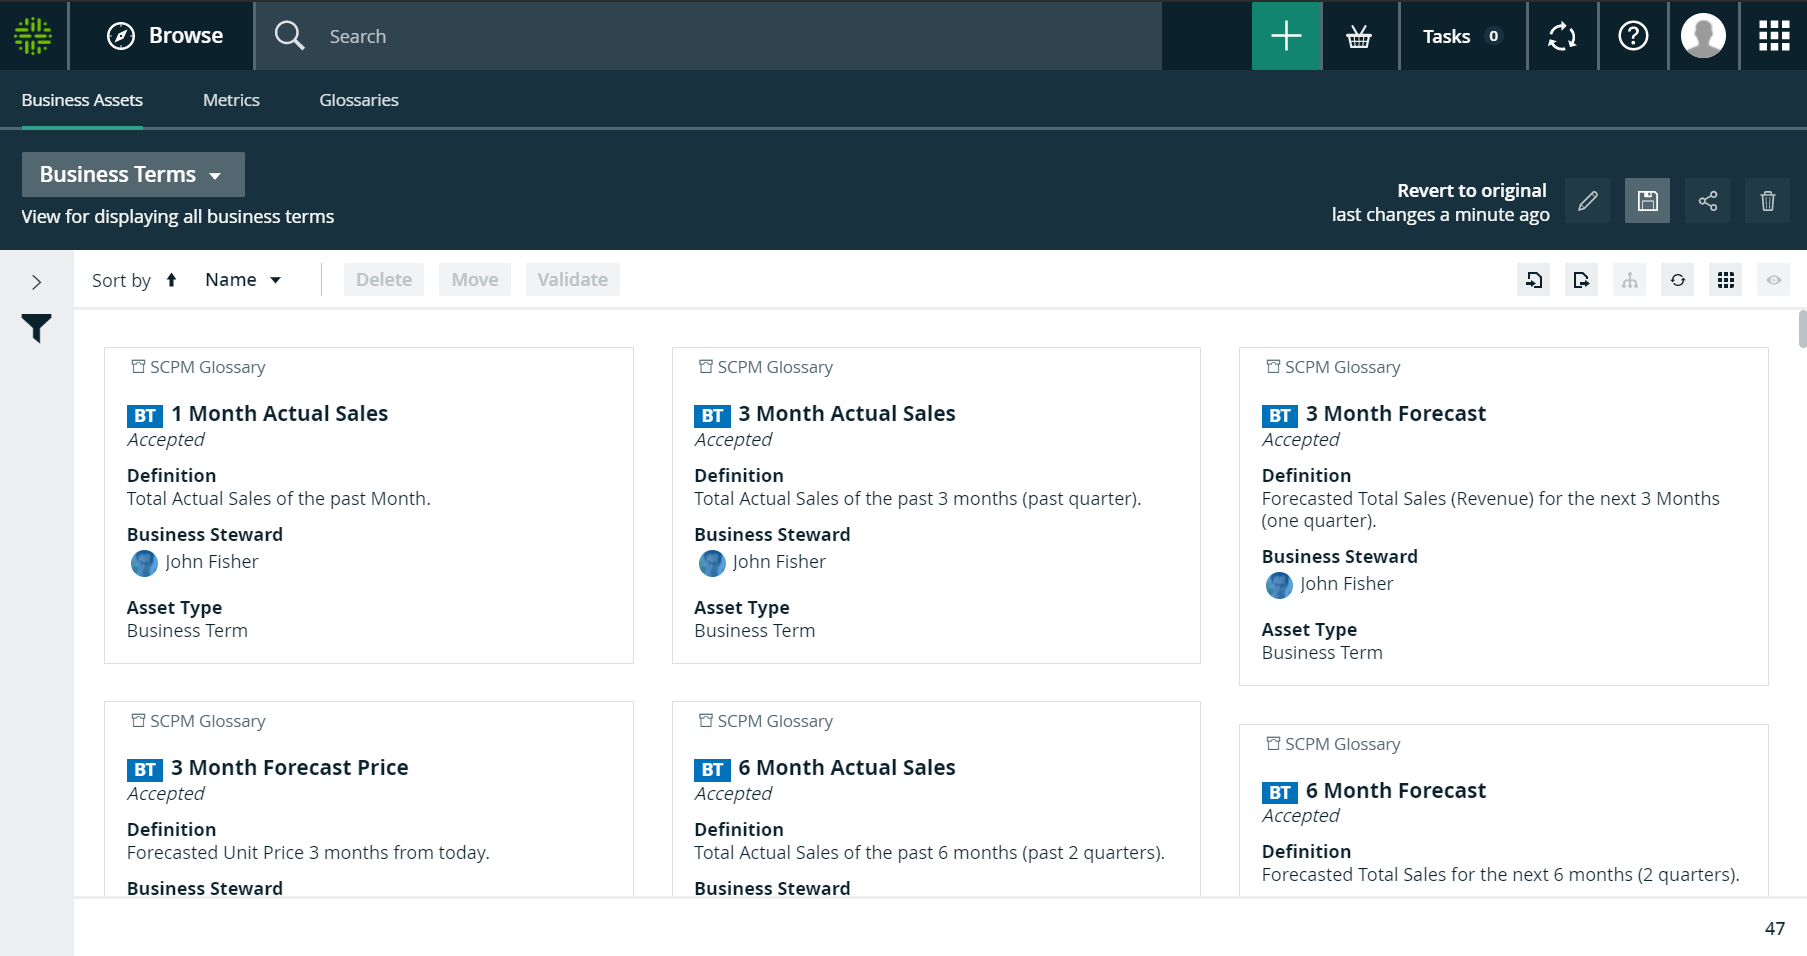Screen dimensions: 1807x956
Task: Open the filter pane funnel icon
Action: tap(36, 328)
